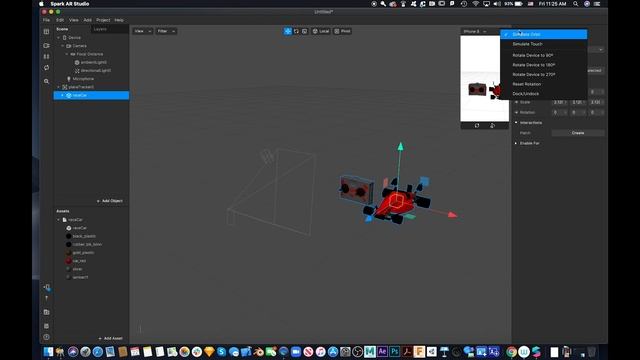Select ambientLight0 in the scene tree
640x360 pixels.
93,62
